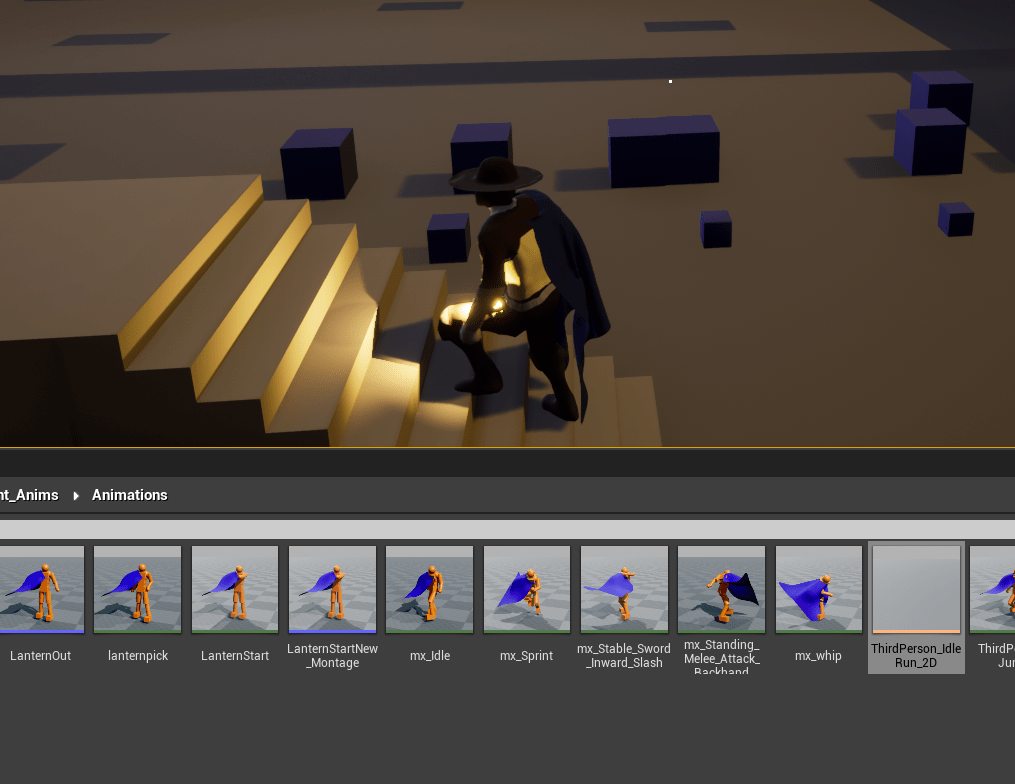Expand the breadcrumb arrow before Animations
The height and width of the screenshot is (784, 1015).
tap(76, 495)
